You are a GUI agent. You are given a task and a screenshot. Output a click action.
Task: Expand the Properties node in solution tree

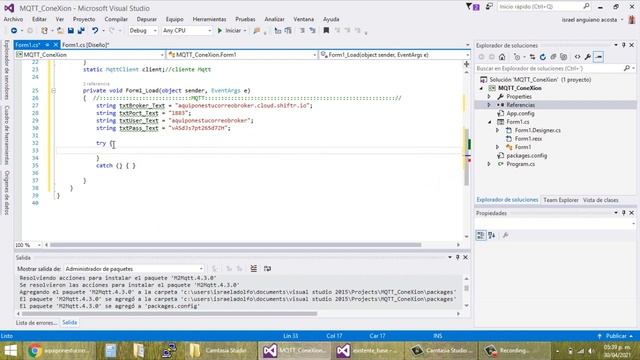pos(489,97)
